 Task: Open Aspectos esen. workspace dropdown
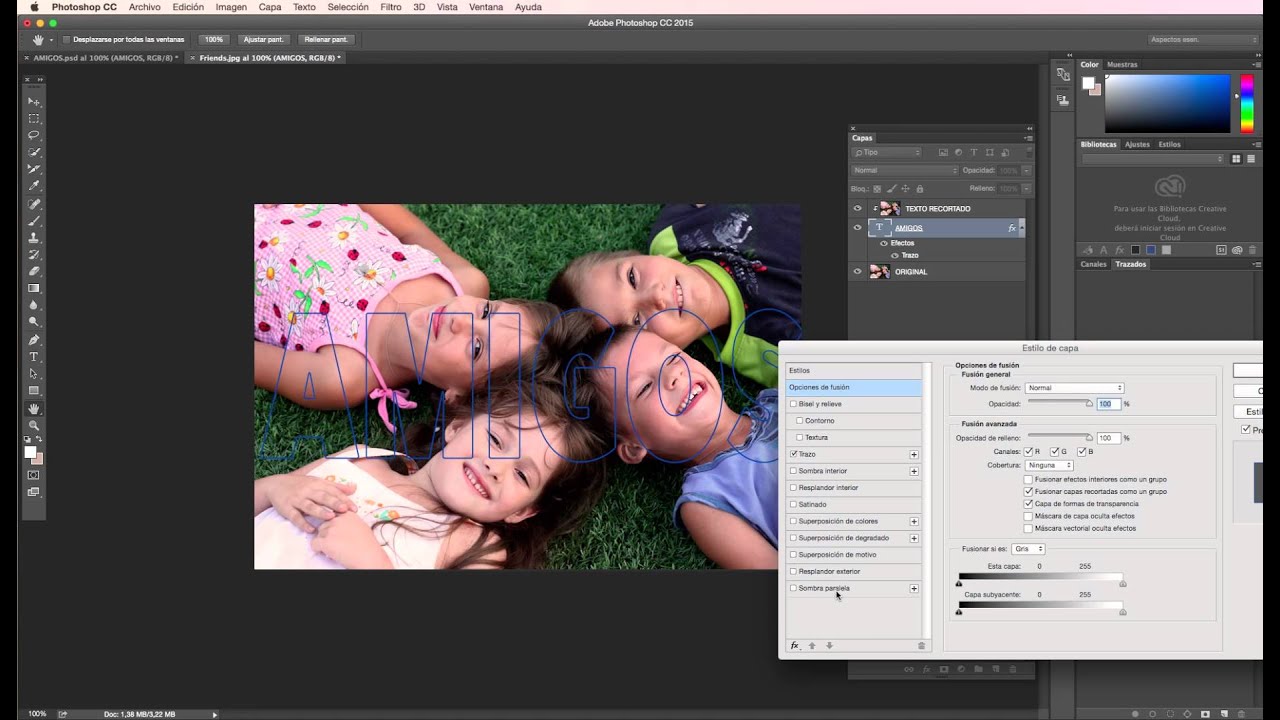[1203, 39]
